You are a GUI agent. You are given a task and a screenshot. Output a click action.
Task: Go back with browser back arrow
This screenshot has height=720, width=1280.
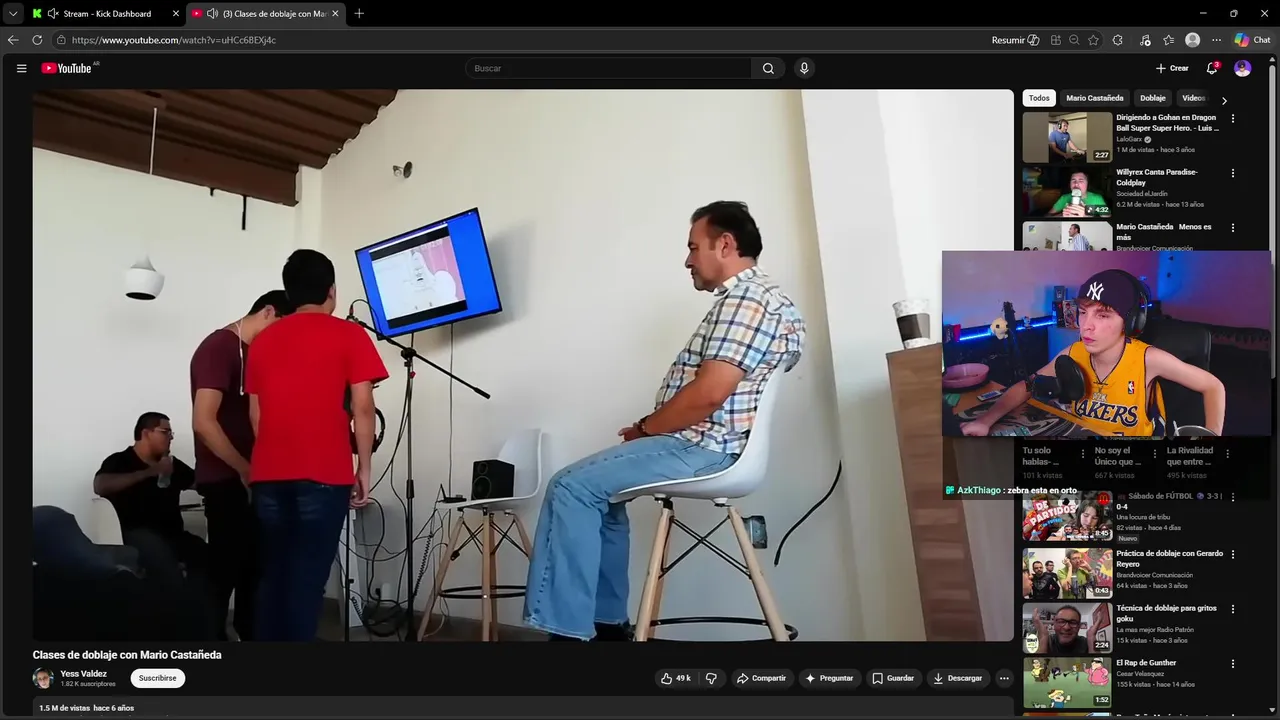(x=13, y=40)
